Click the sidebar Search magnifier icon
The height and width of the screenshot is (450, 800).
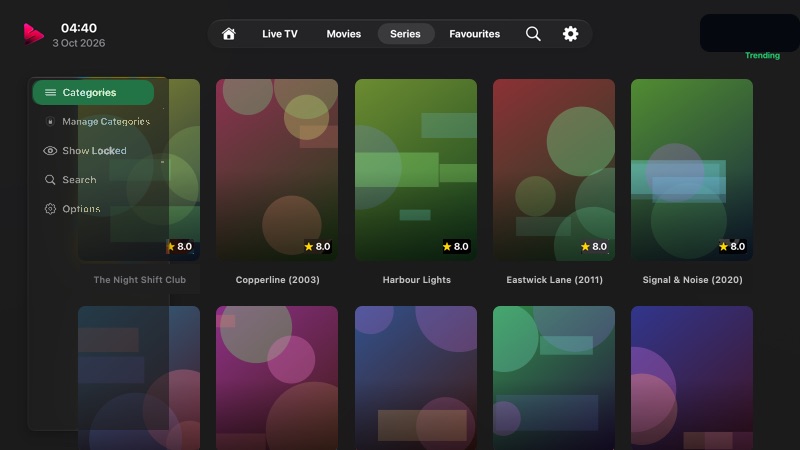[x=50, y=180]
